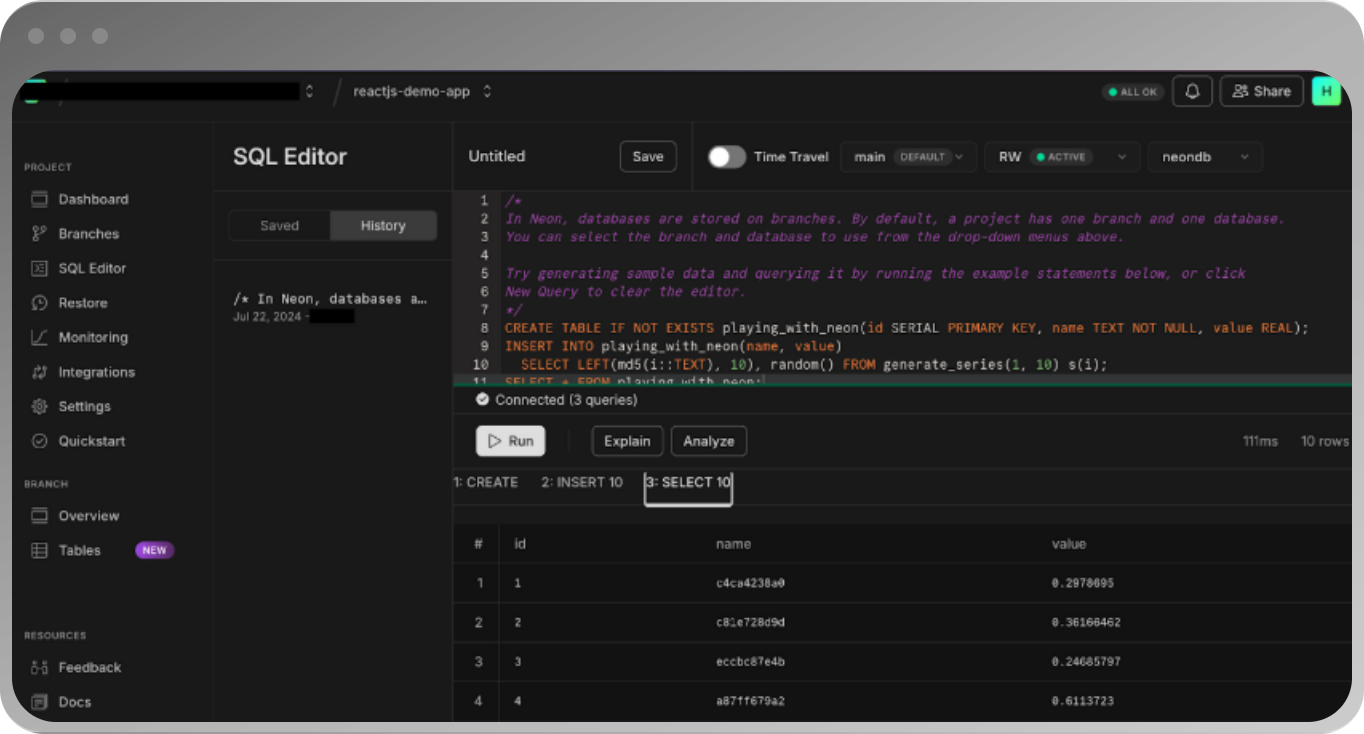The height and width of the screenshot is (734, 1364).
Task: Click the Restore sidebar icon
Action: click(39, 303)
